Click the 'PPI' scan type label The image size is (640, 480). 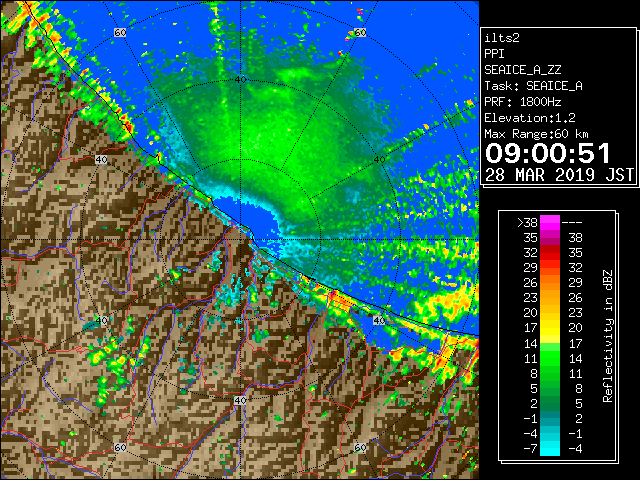click(x=494, y=54)
